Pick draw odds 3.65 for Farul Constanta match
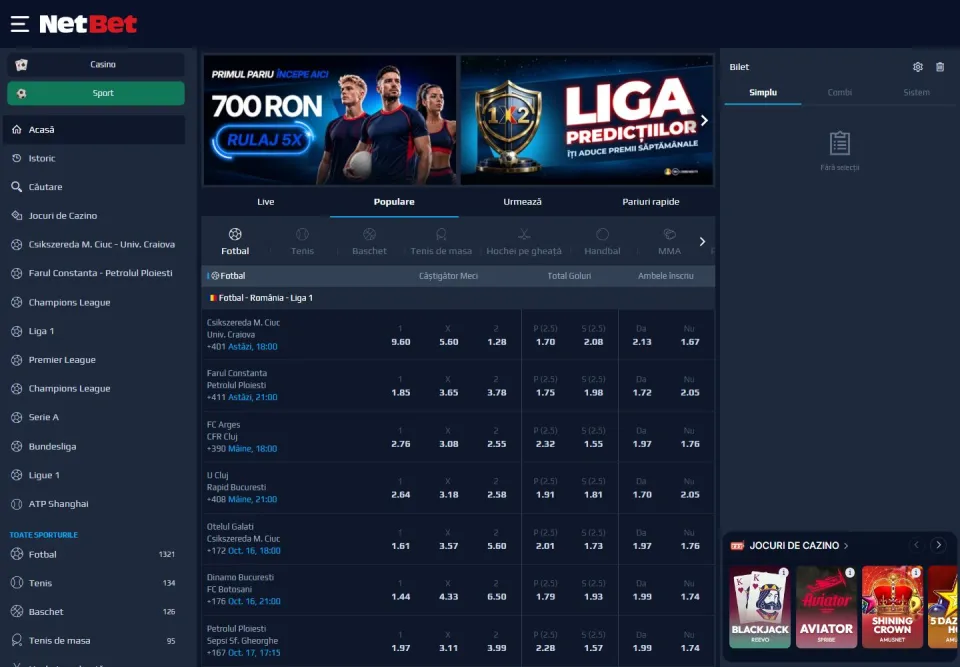The height and width of the screenshot is (667, 960). pyautogui.click(x=449, y=386)
